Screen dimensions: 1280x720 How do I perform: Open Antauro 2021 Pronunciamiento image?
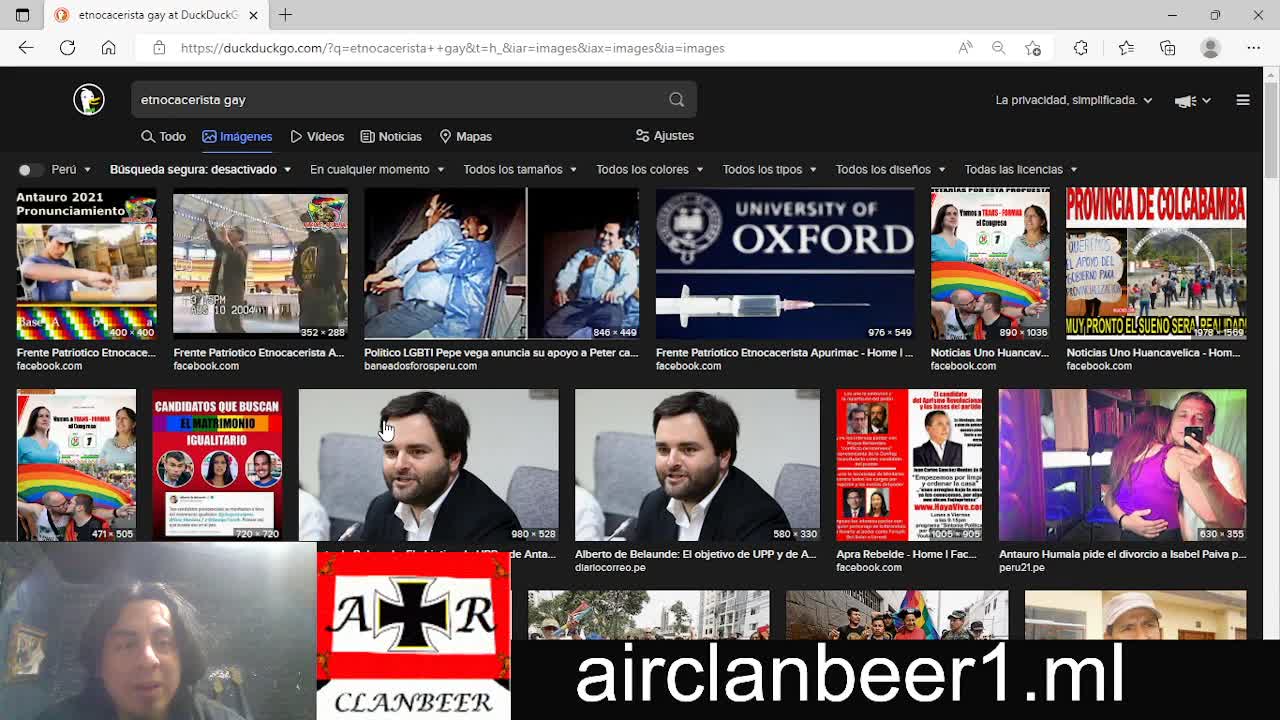(86, 264)
